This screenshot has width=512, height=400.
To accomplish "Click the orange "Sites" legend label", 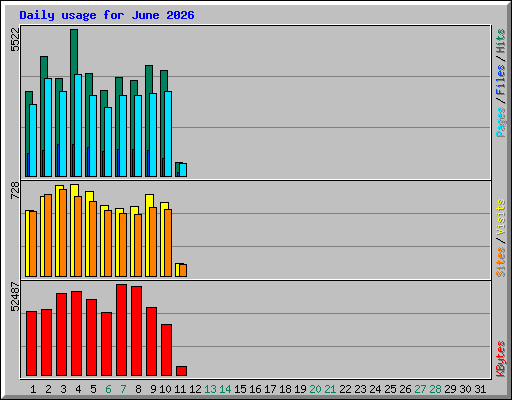I will pos(500,262).
